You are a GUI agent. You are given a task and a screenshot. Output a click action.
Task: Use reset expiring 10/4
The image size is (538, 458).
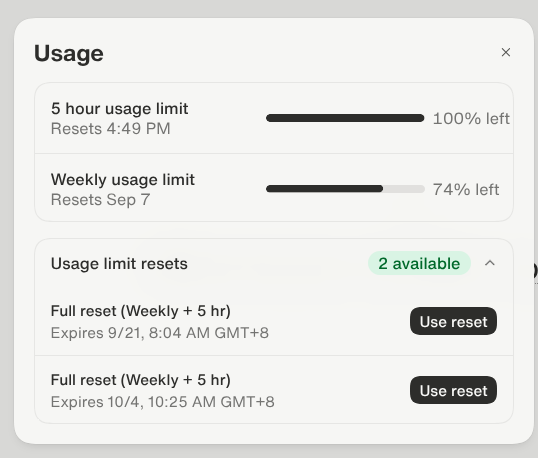coord(453,390)
